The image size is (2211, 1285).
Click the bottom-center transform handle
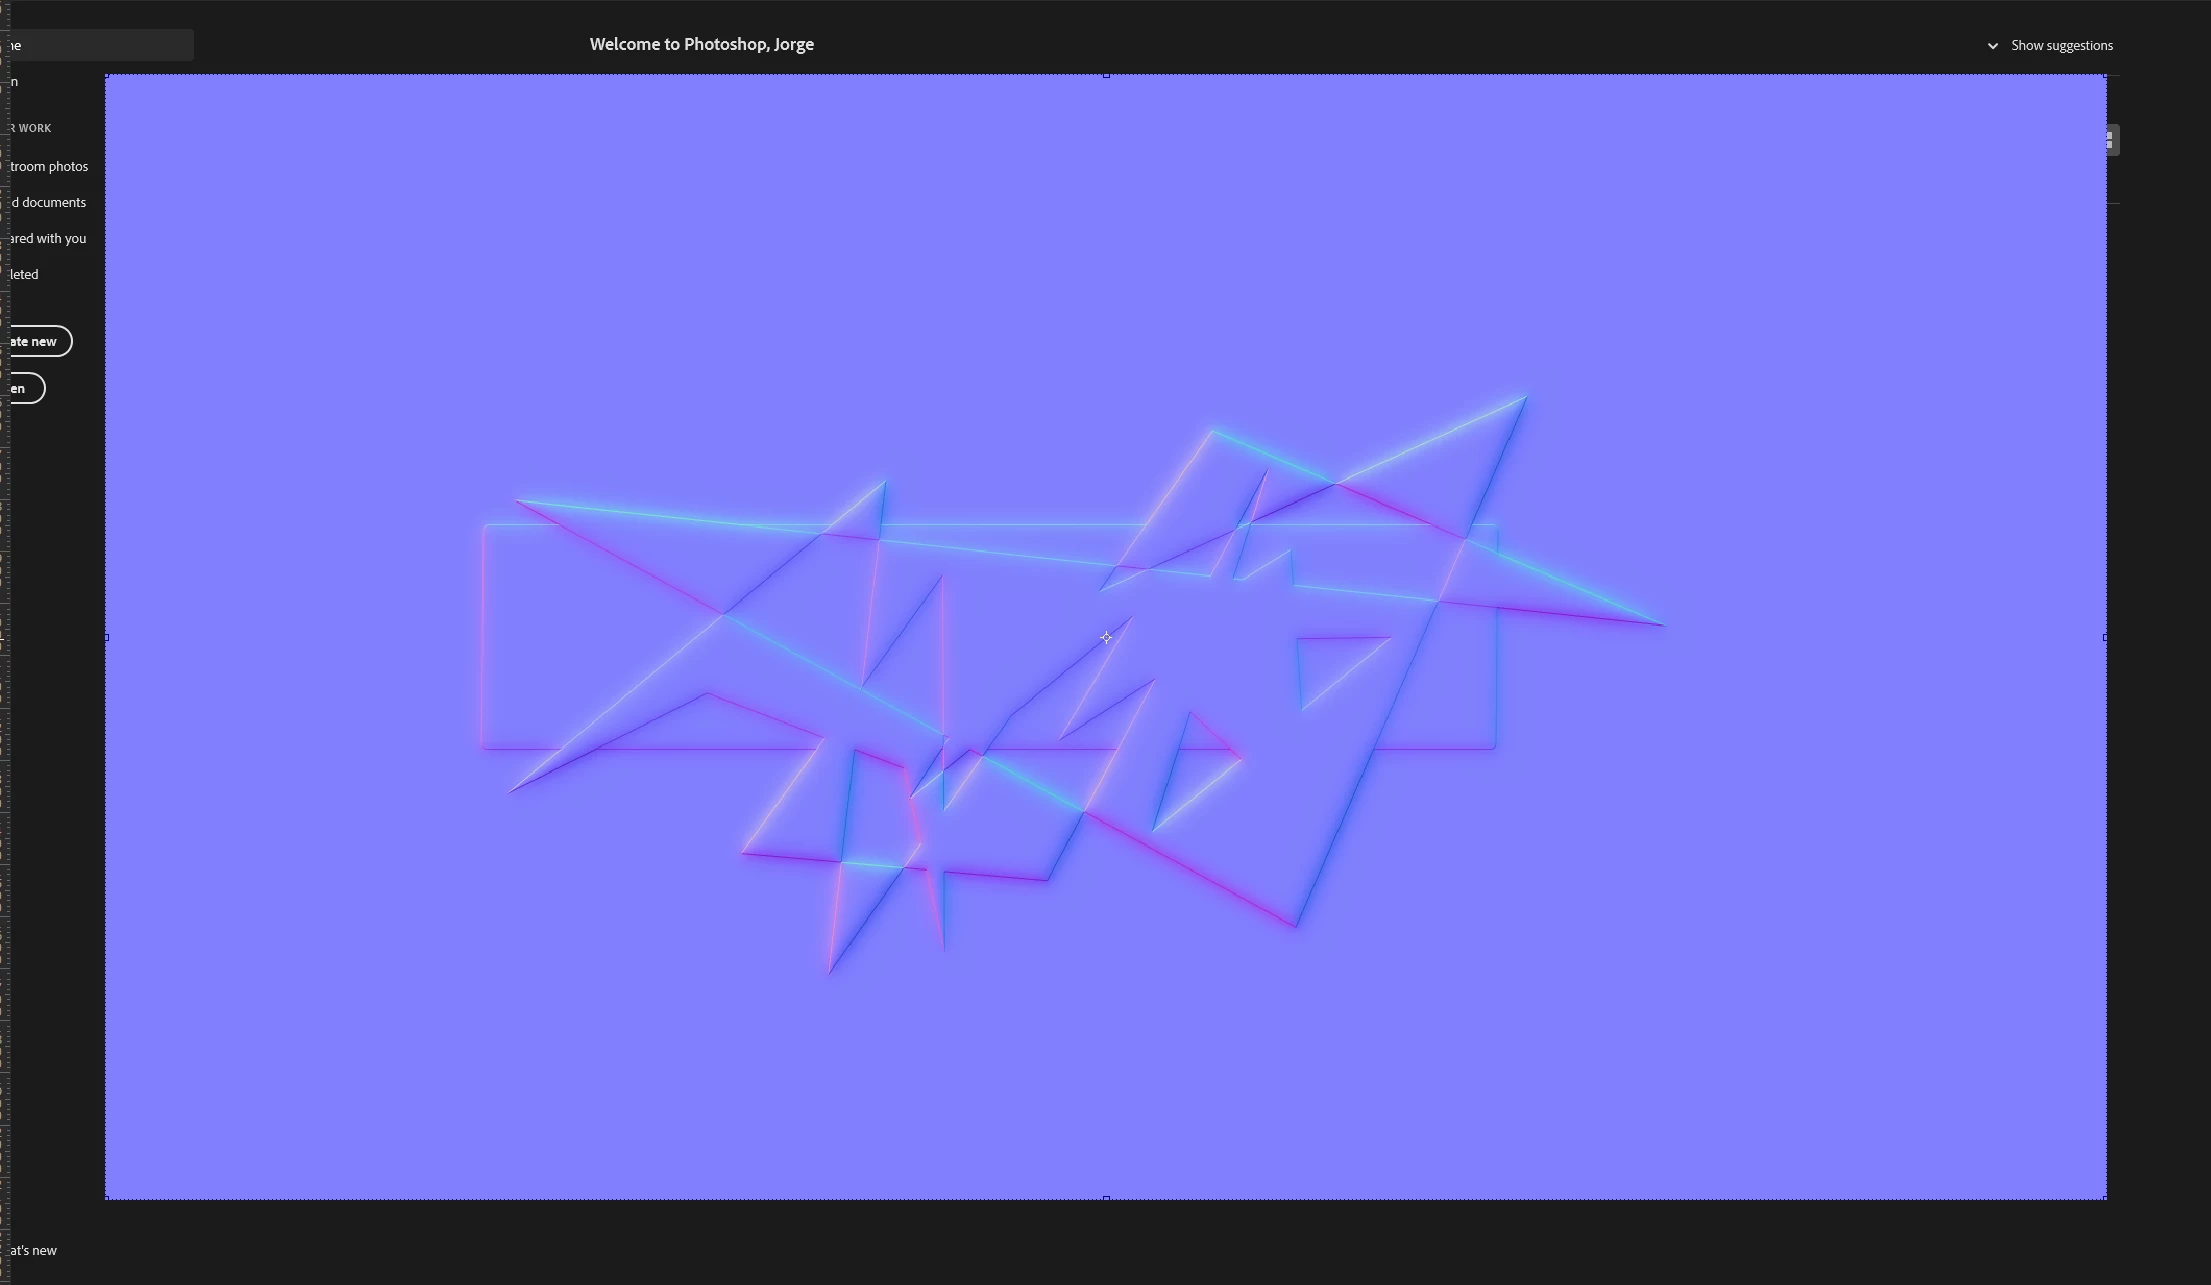point(1106,1197)
